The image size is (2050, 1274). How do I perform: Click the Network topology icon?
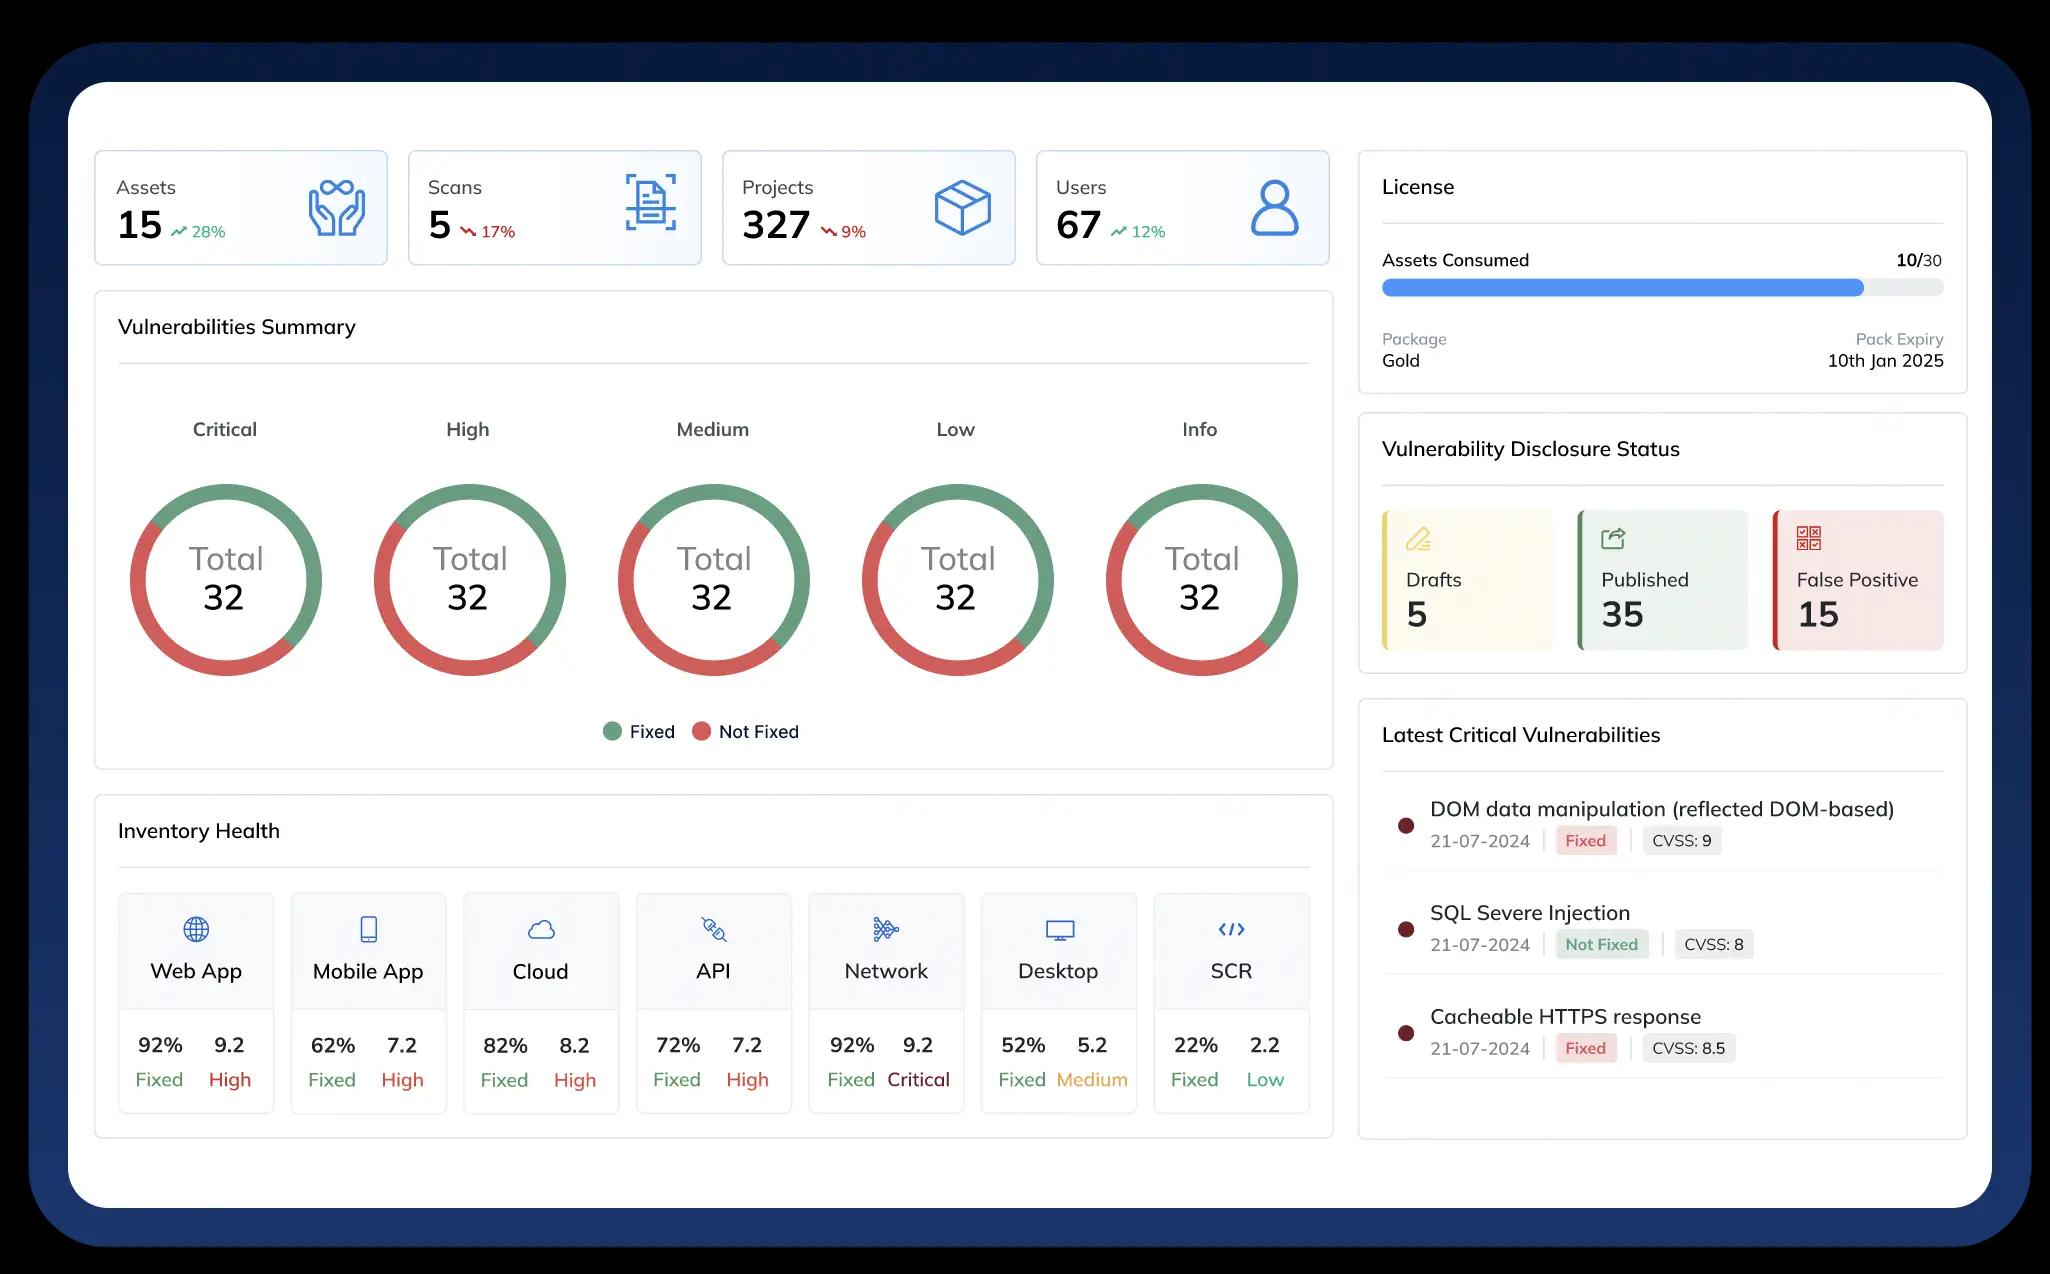885,929
